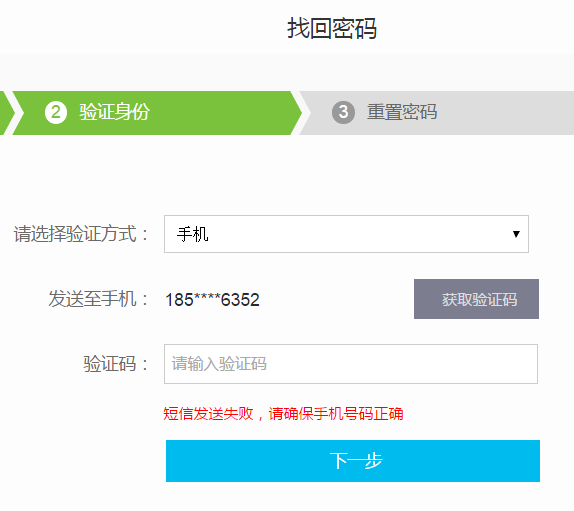This screenshot has height=511, width=574.
Task: Click the masked phone number 185****6352
Action: [212, 300]
